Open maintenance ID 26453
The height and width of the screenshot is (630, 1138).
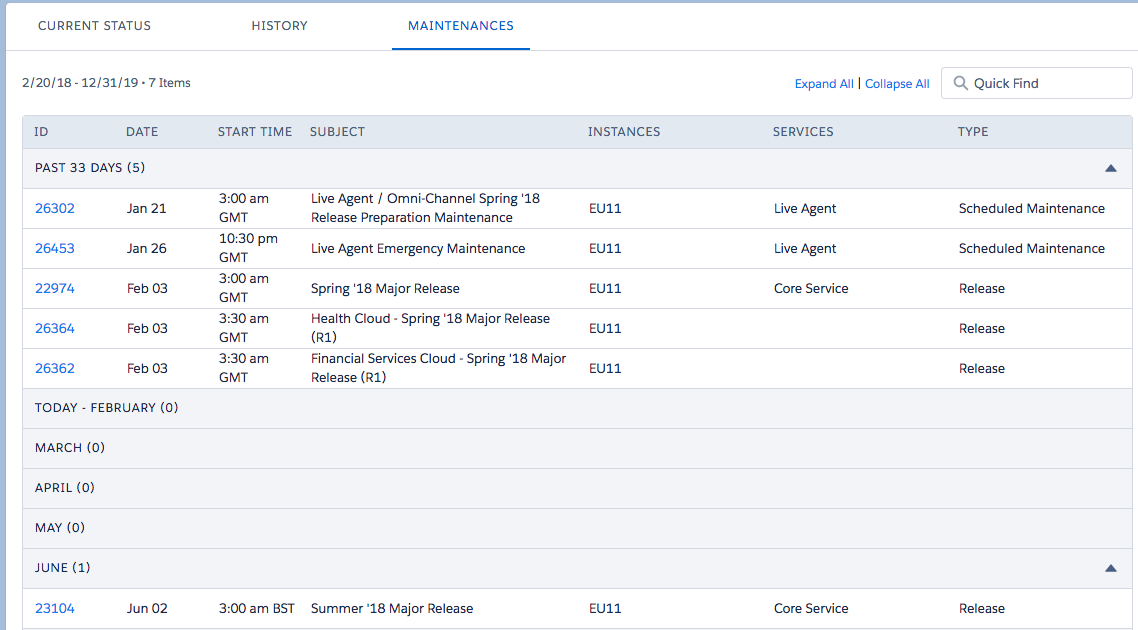coord(54,248)
